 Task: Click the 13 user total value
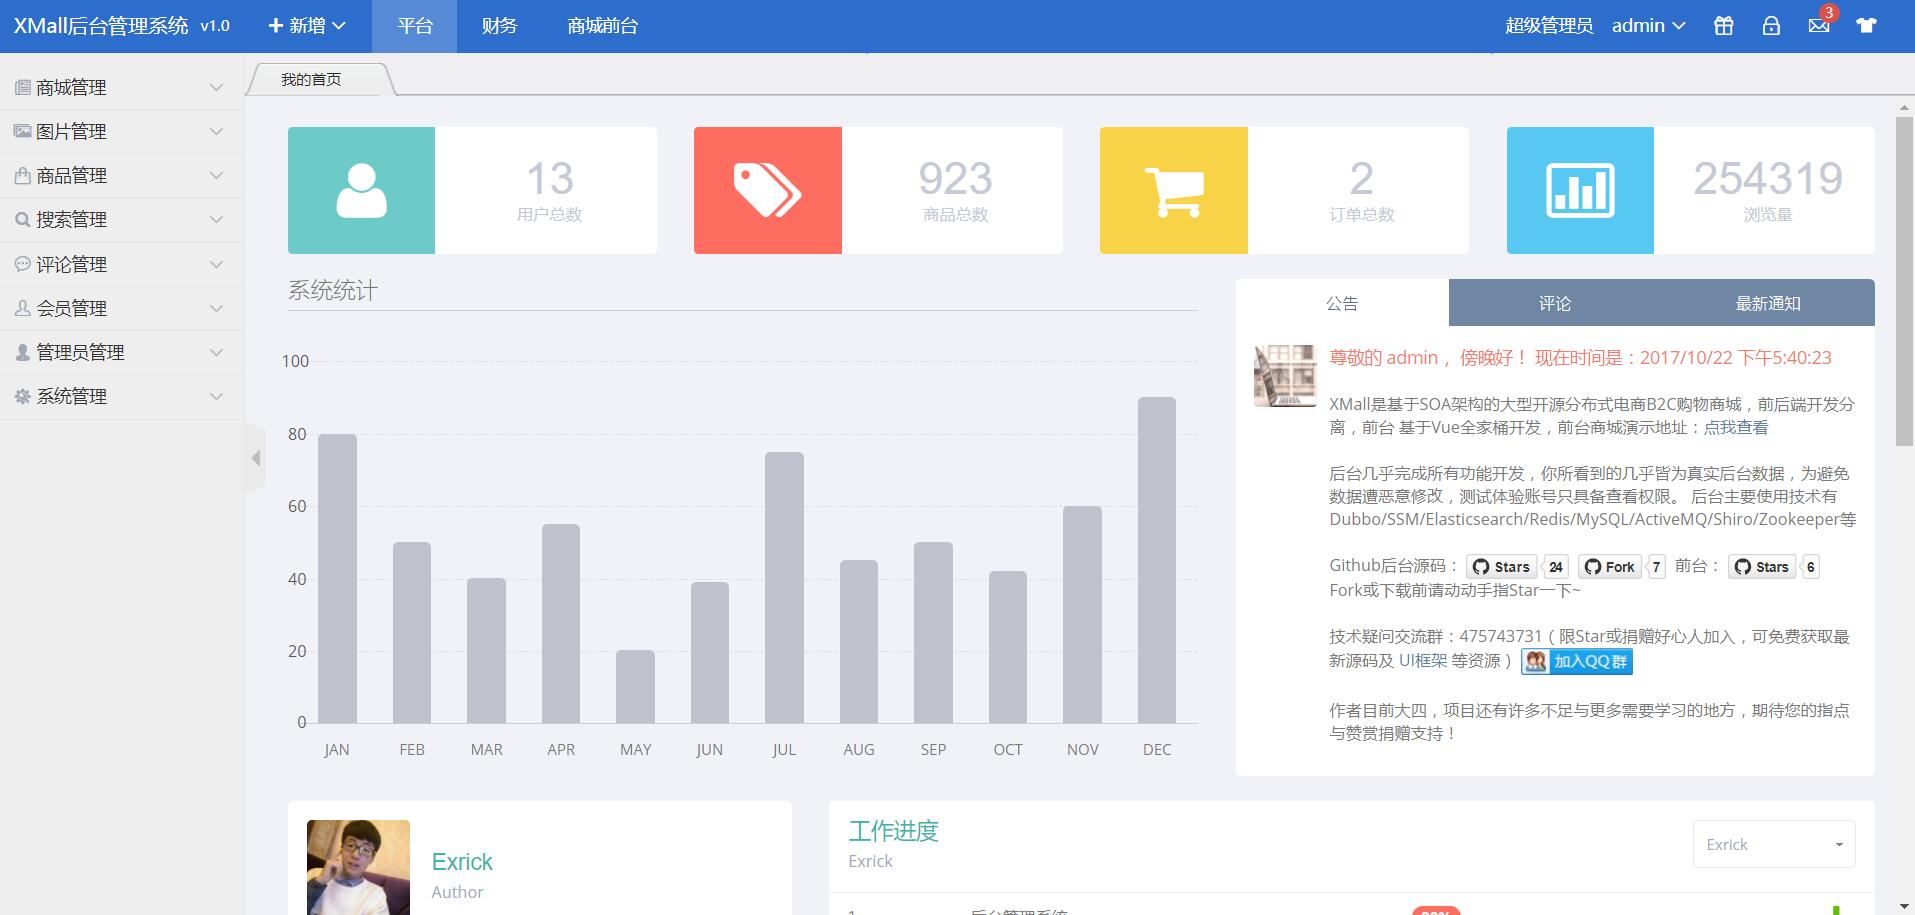click(550, 179)
